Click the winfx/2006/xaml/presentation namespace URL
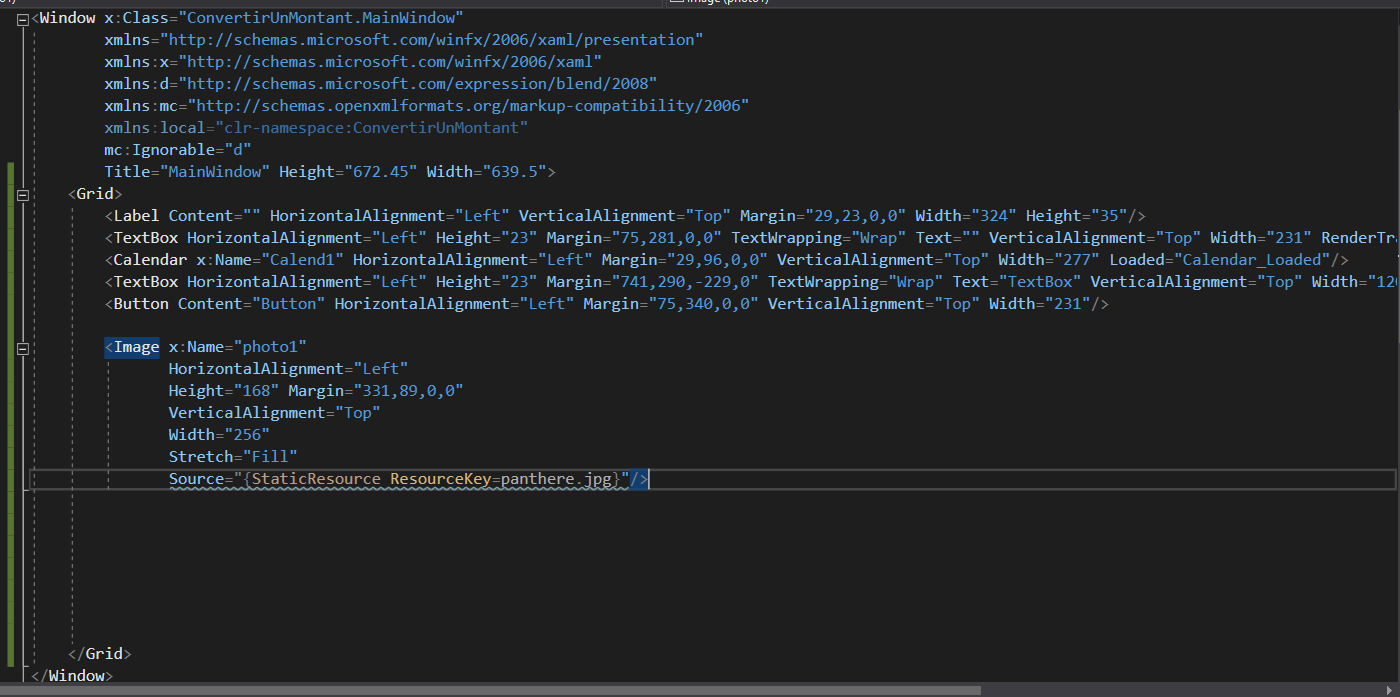The height and width of the screenshot is (697, 1400). (x=431, y=40)
